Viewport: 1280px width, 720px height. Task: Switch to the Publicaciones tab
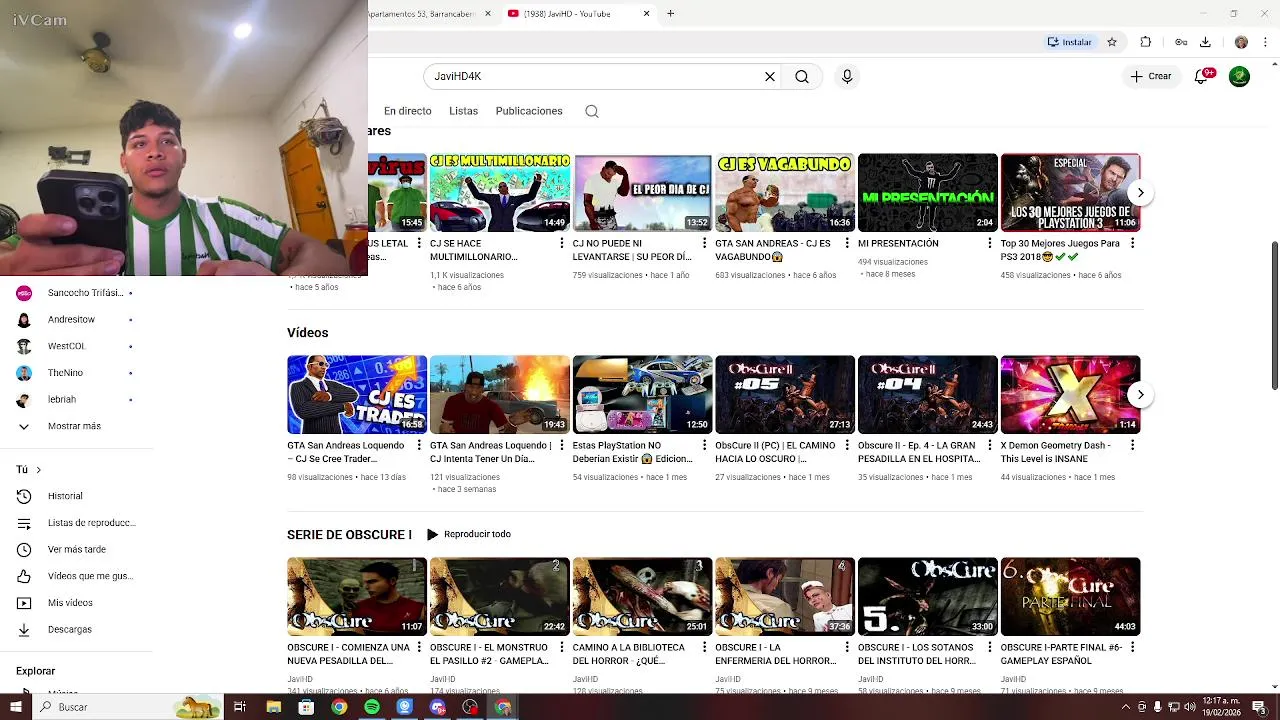(x=529, y=111)
